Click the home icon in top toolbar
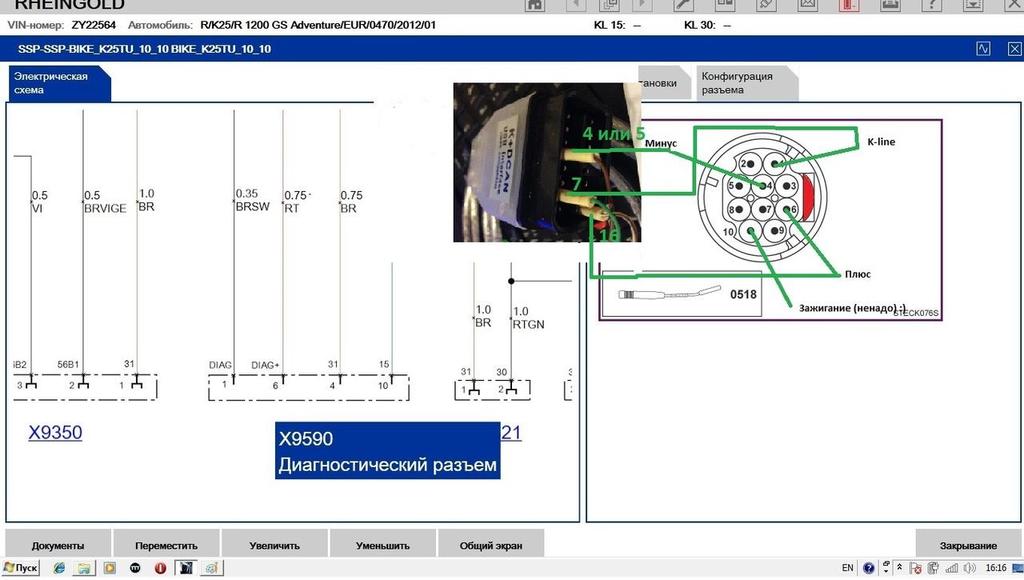1024x580 pixels. (535, 5)
